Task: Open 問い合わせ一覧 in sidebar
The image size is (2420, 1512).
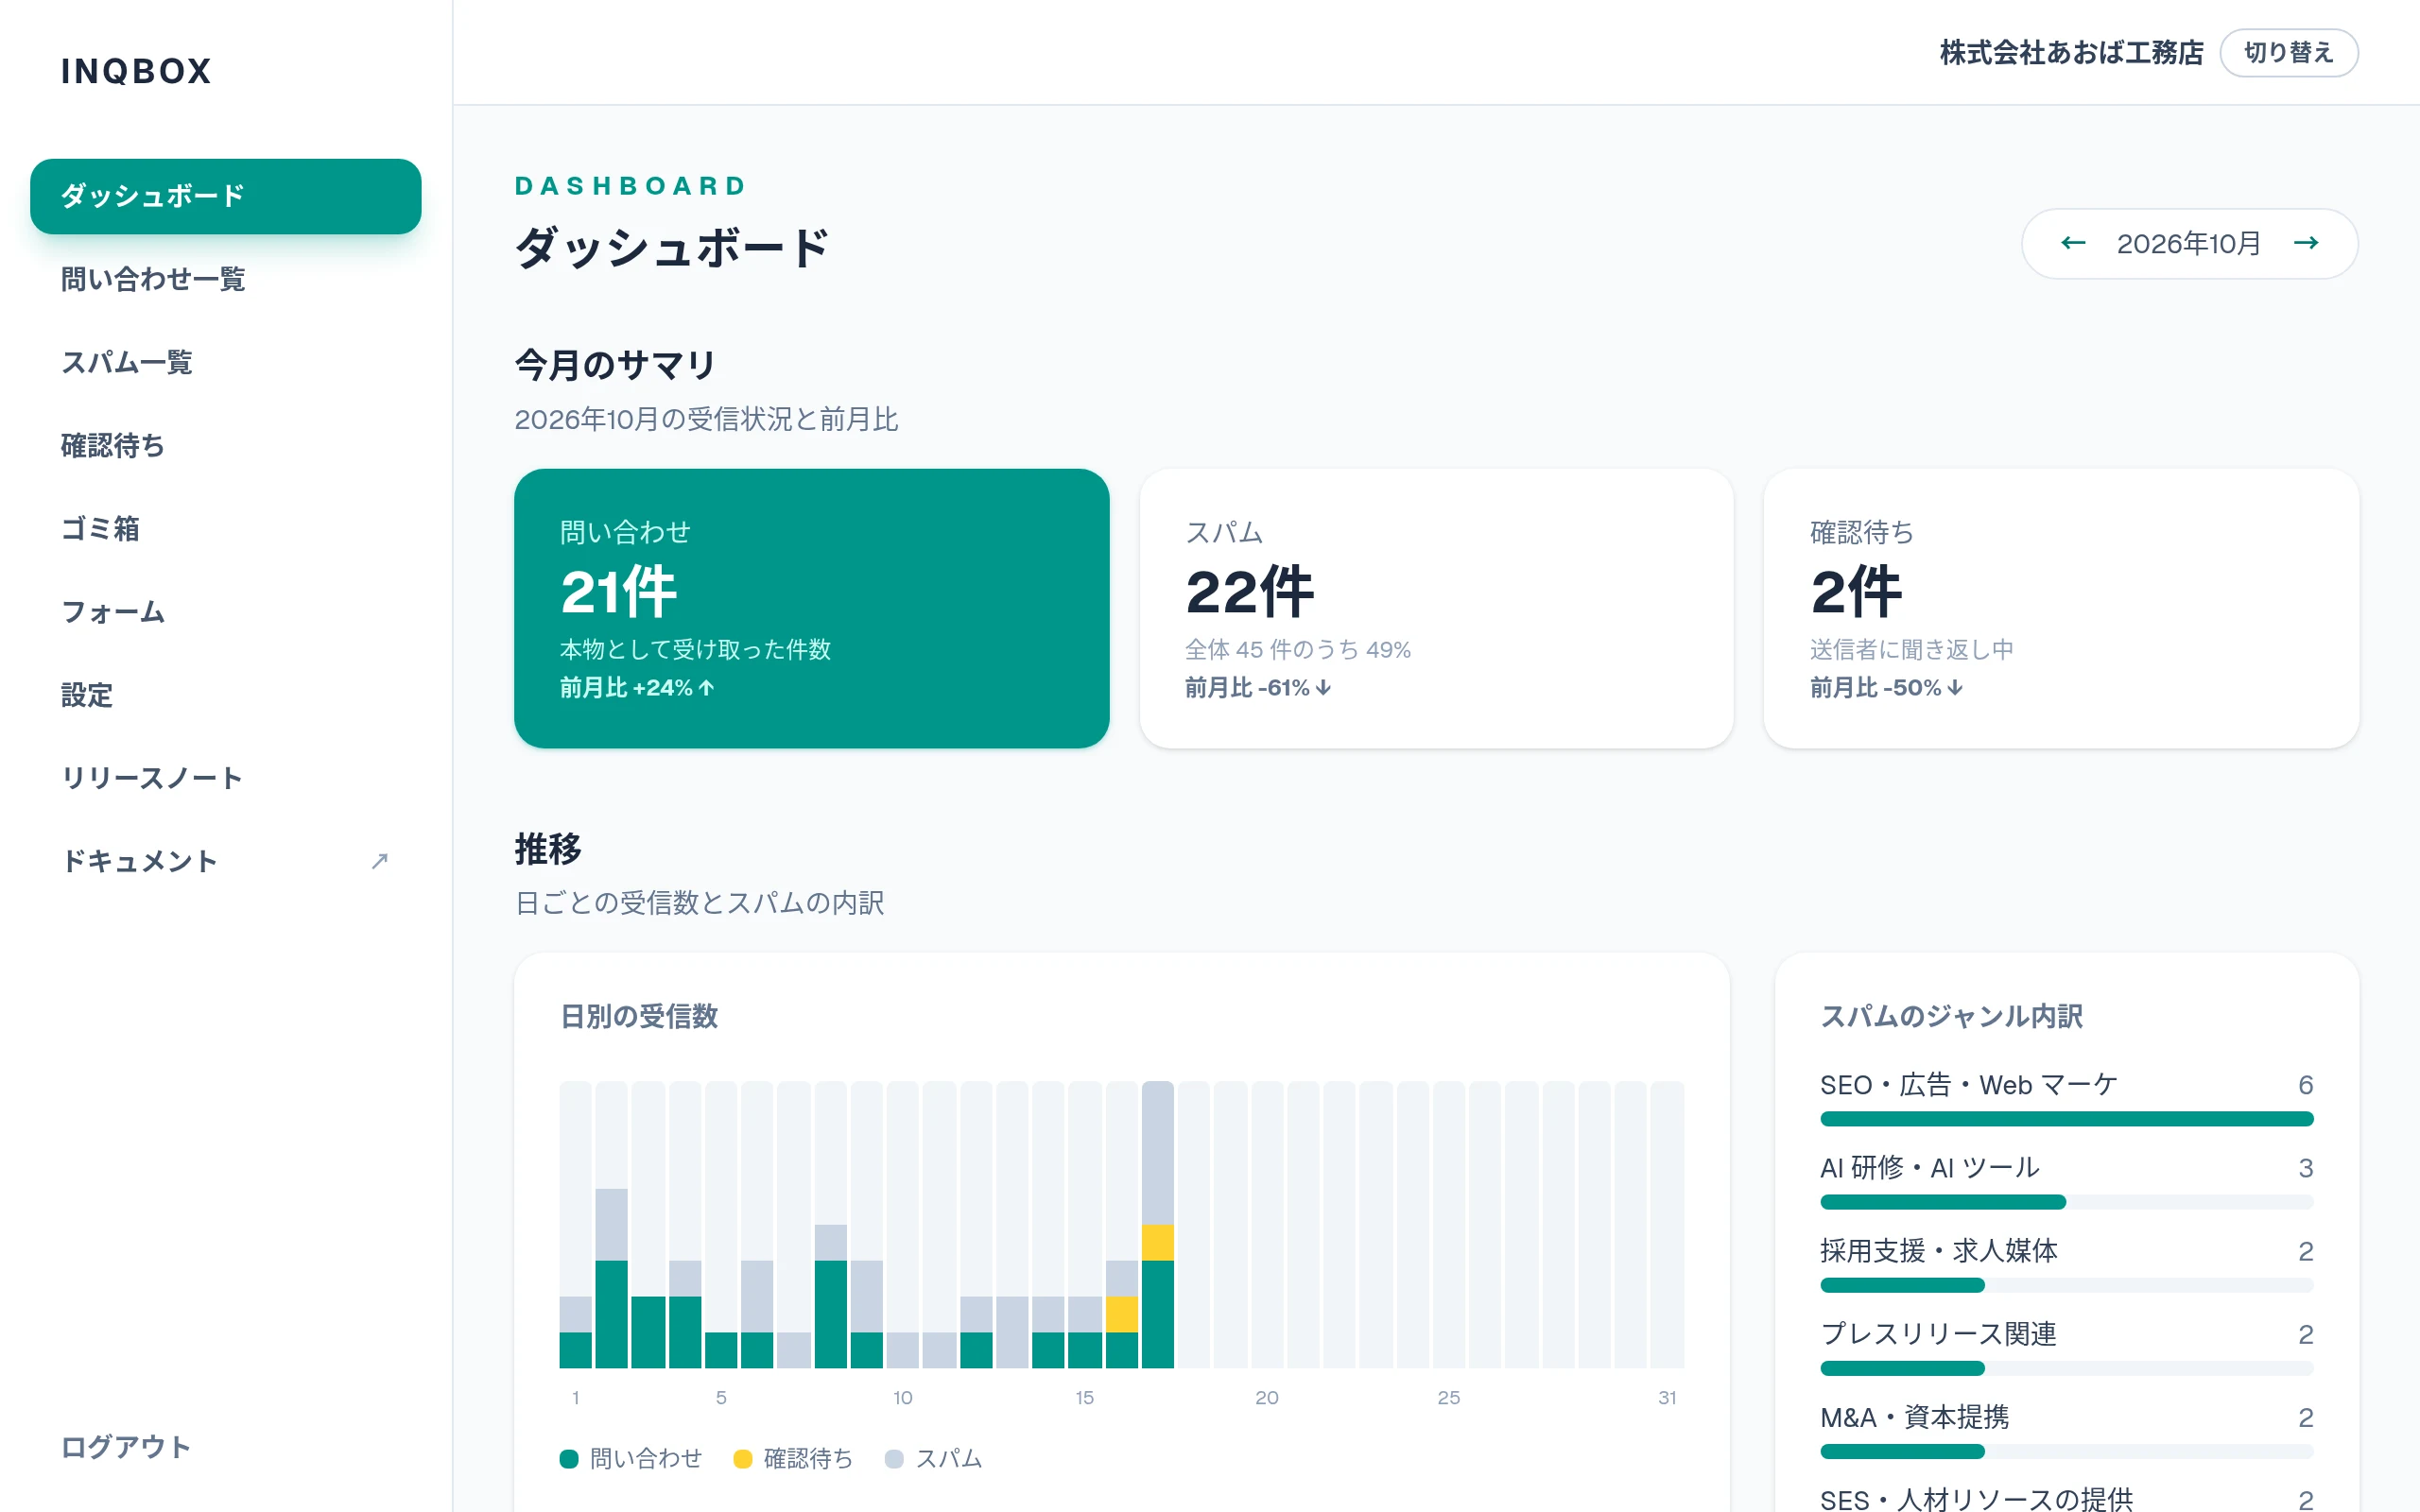Action: pos(226,279)
